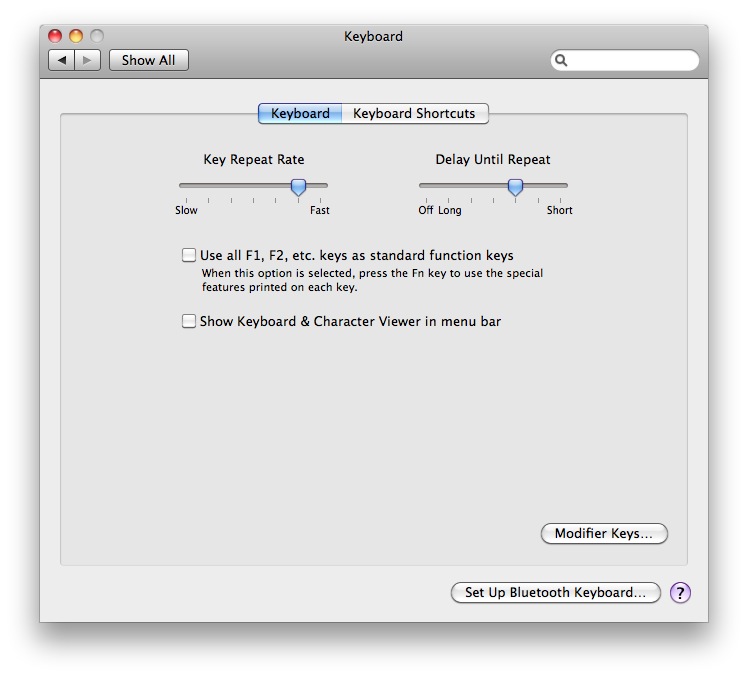Screen dimensions: 748x677
Task: Focus the search field in toolbar
Action: coord(625,60)
